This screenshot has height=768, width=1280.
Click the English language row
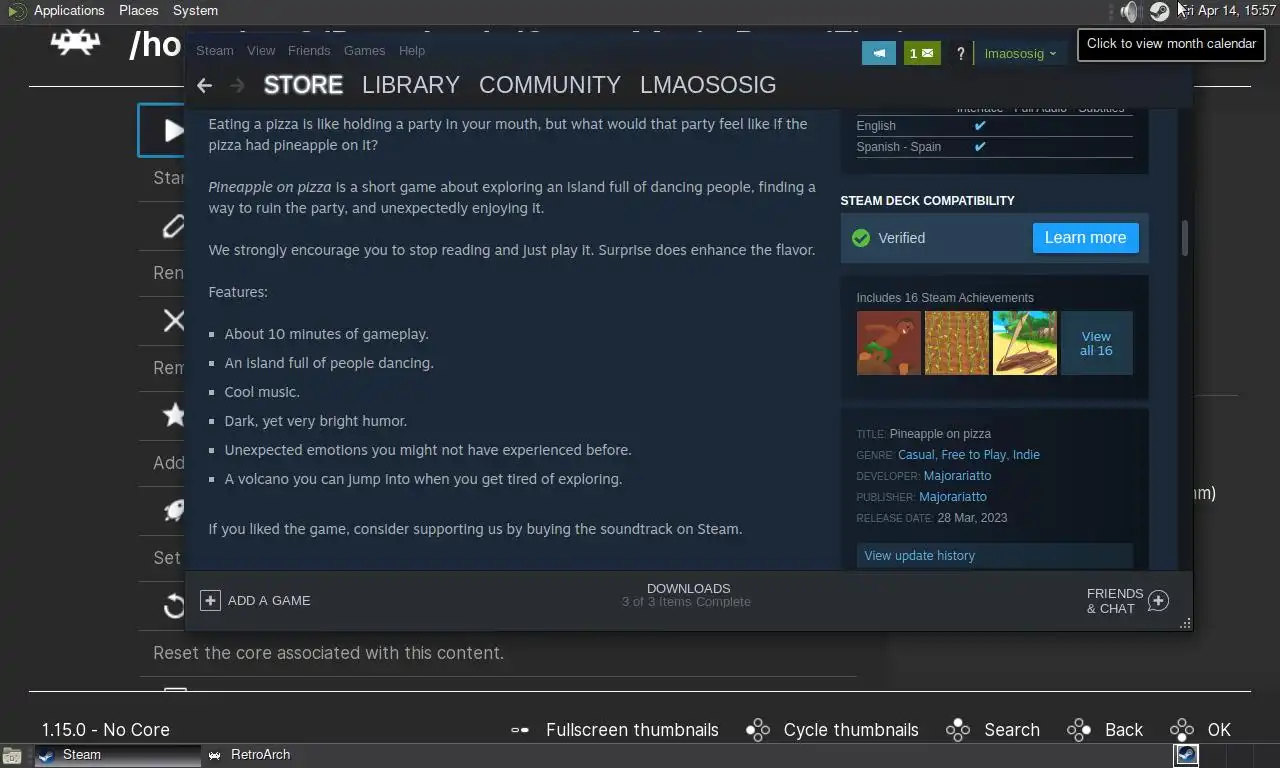pyautogui.click(x=994, y=126)
